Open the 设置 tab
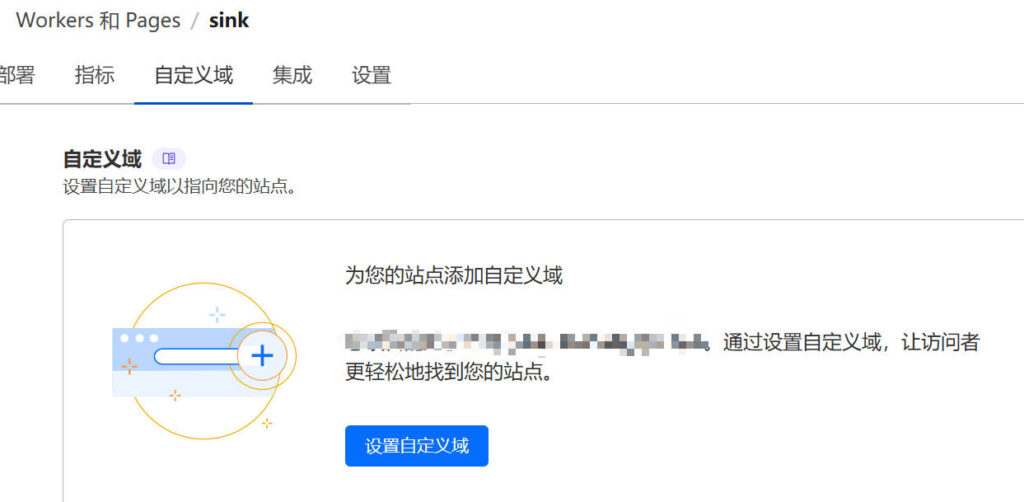This screenshot has width=1024, height=502. 372,75
